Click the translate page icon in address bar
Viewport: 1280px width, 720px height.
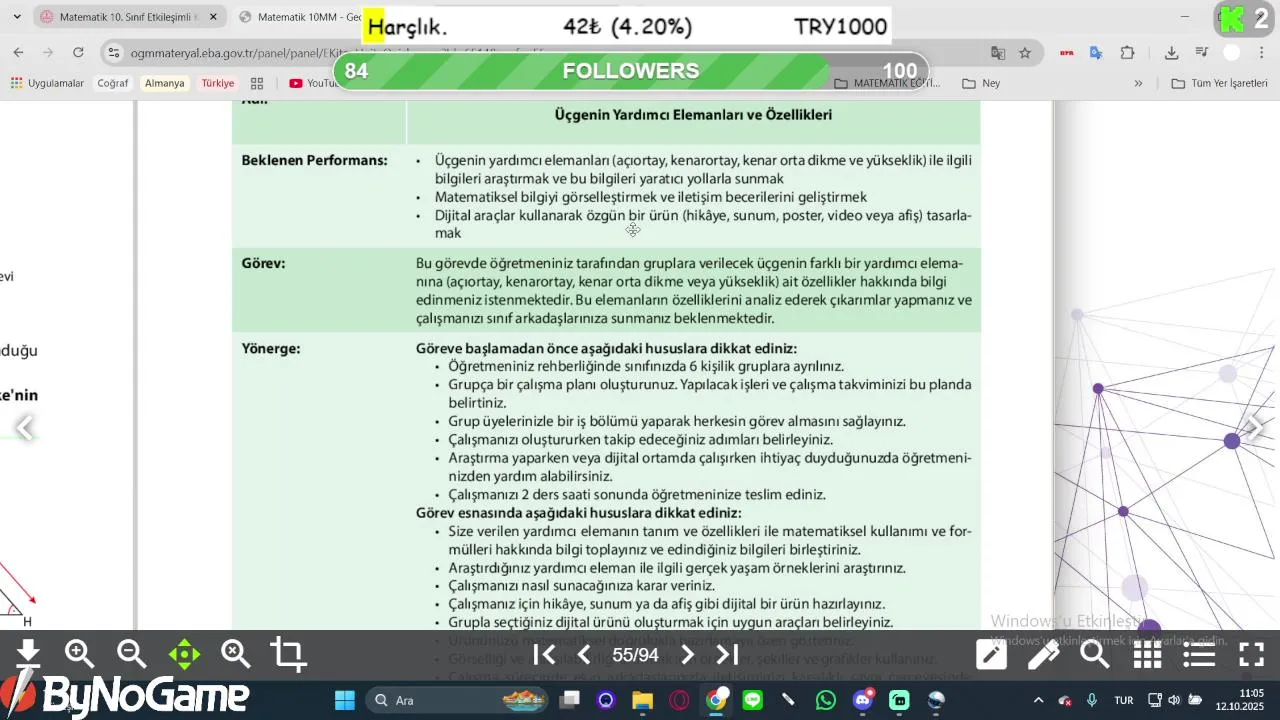[x=998, y=53]
